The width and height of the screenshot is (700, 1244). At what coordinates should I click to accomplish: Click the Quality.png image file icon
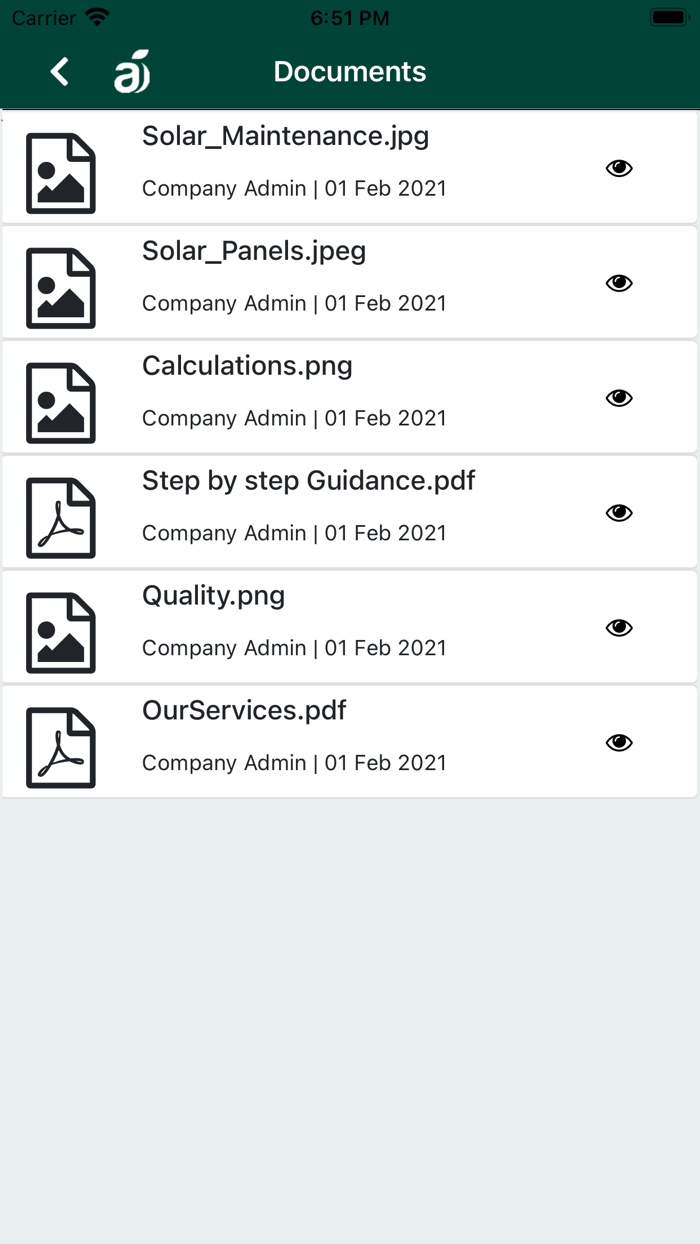click(x=60, y=633)
